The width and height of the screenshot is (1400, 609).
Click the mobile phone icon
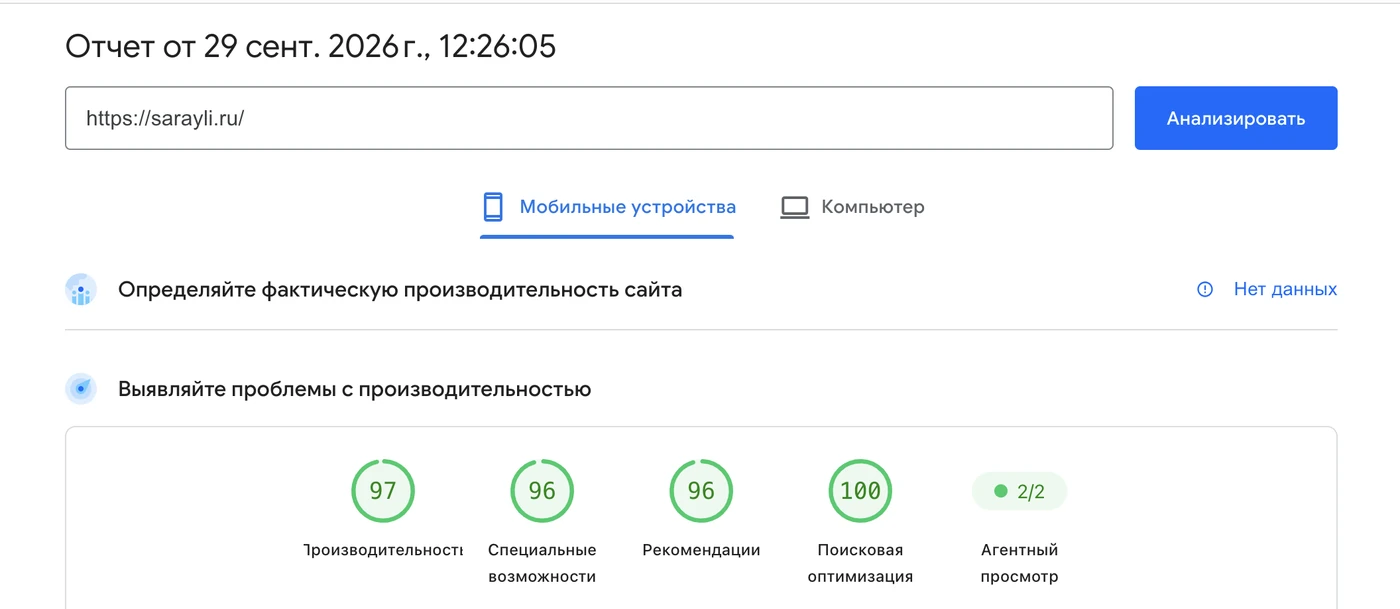click(x=493, y=207)
